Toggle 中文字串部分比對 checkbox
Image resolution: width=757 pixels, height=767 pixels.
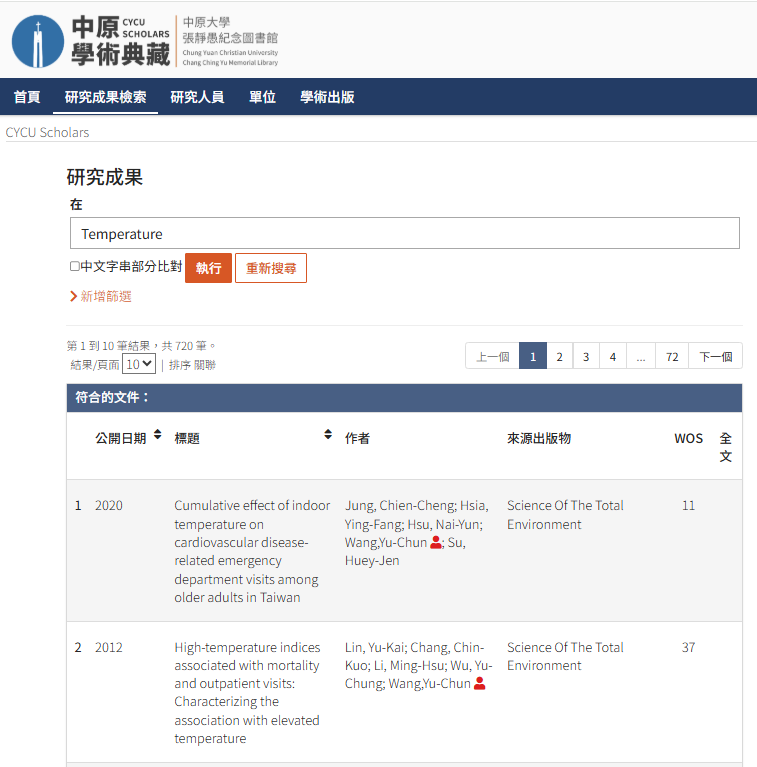click(x=74, y=267)
